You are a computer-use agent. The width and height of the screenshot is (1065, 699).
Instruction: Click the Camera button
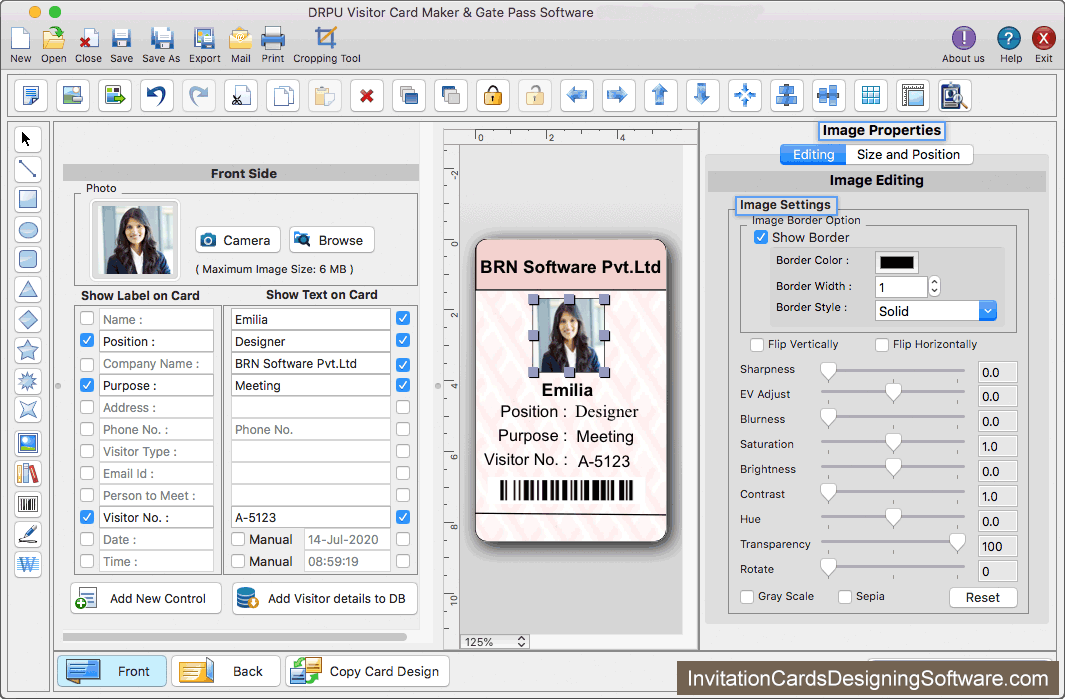tap(238, 240)
